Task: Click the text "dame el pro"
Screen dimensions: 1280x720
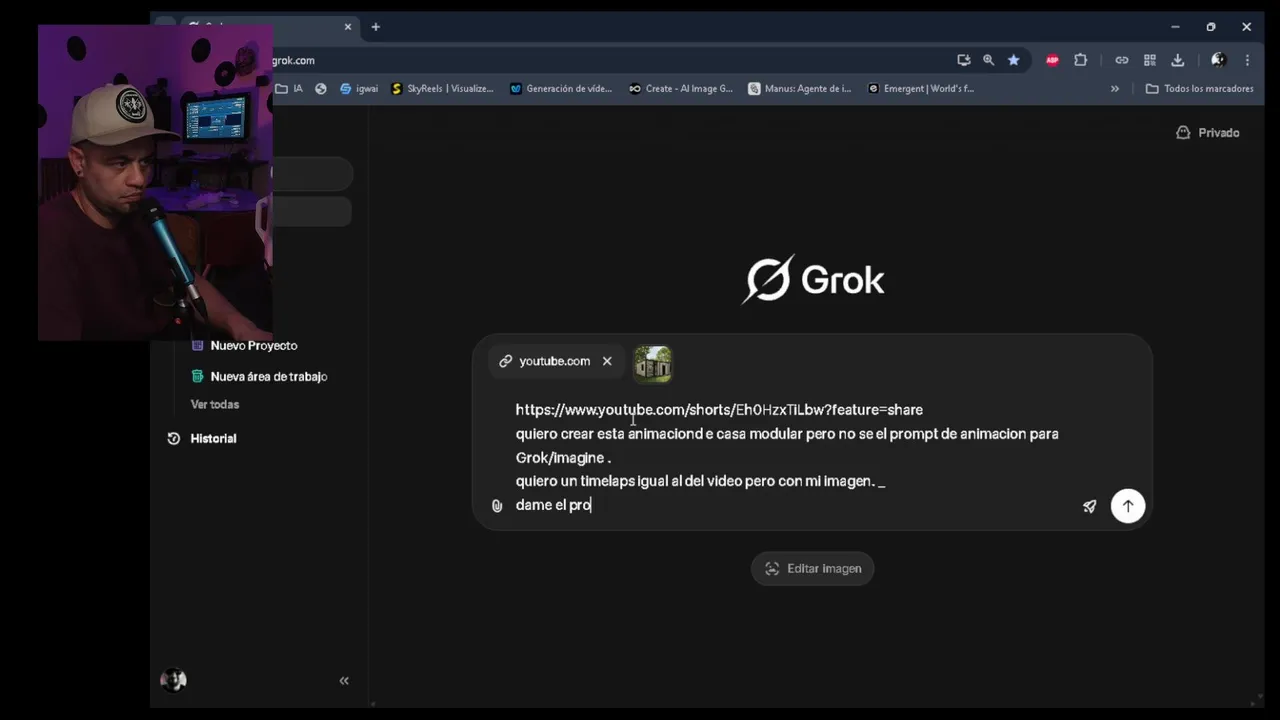Action: pos(553,505)
